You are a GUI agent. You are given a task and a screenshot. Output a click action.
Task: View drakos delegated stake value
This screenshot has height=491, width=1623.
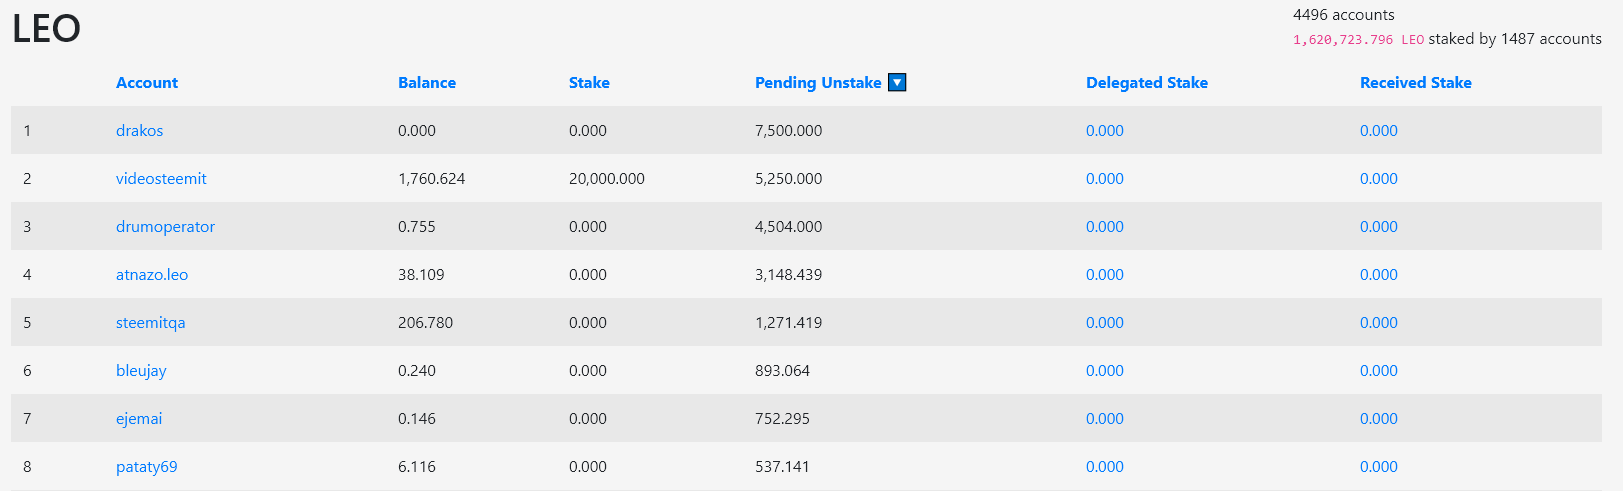[x=1105, y=131]
